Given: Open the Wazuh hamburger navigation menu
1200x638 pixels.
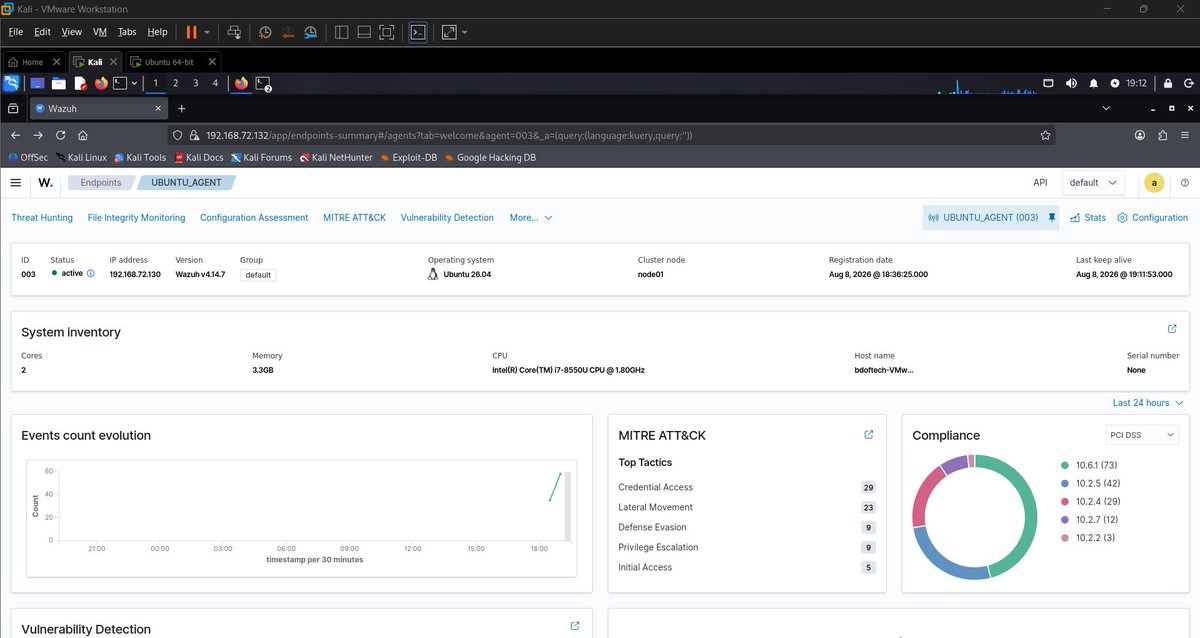Looking at the screenshot, I should pos(15,183).
